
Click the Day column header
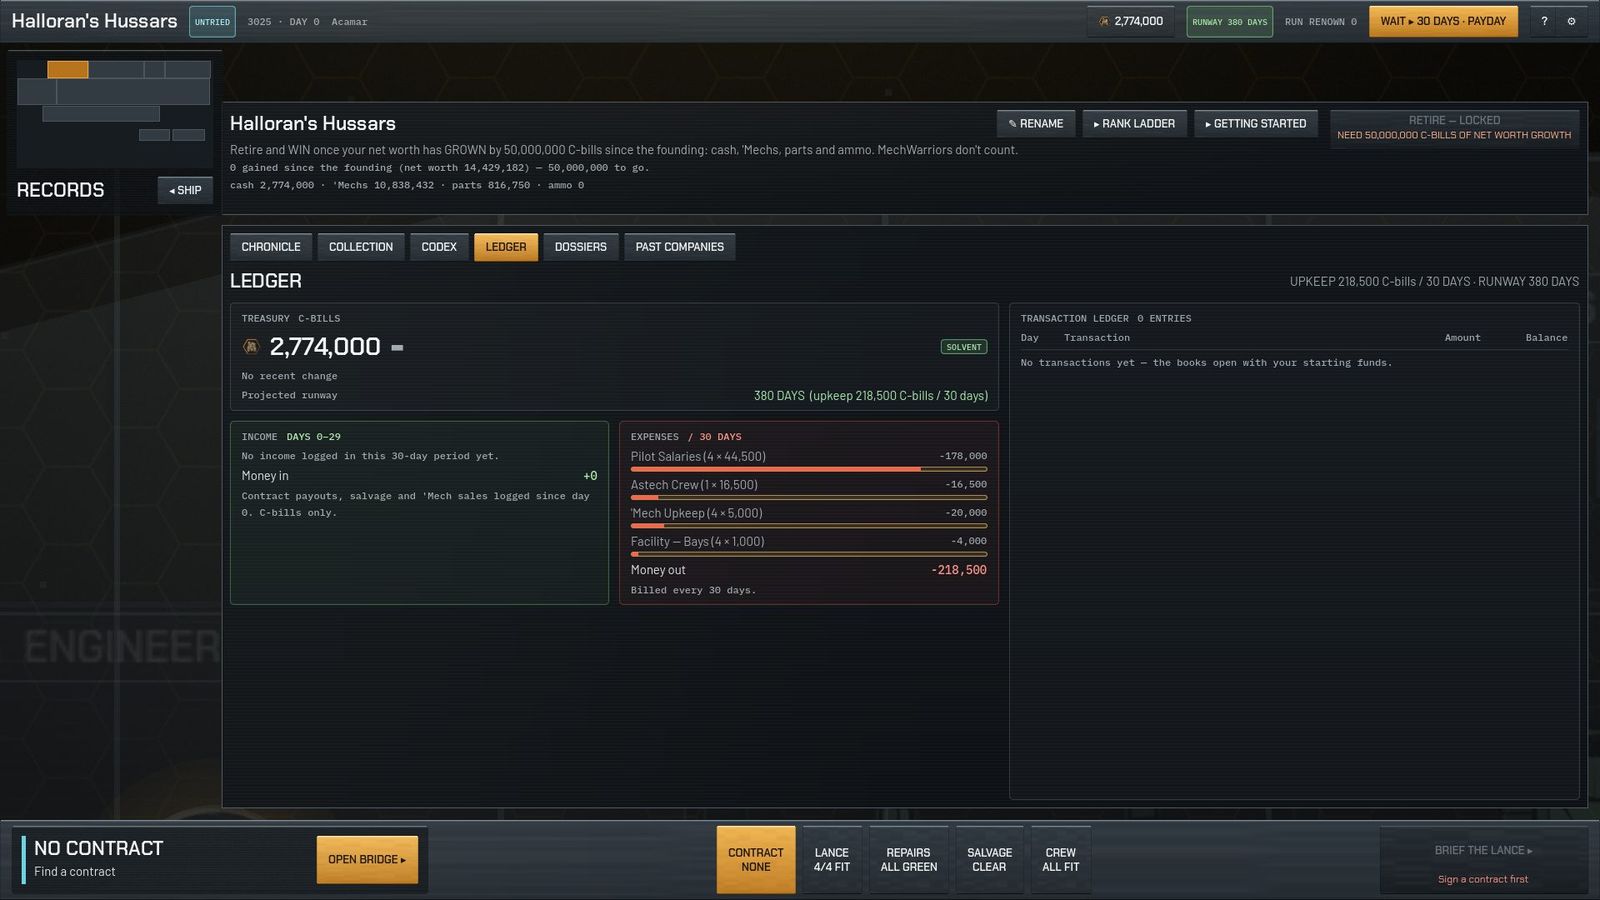[1030, 338]
